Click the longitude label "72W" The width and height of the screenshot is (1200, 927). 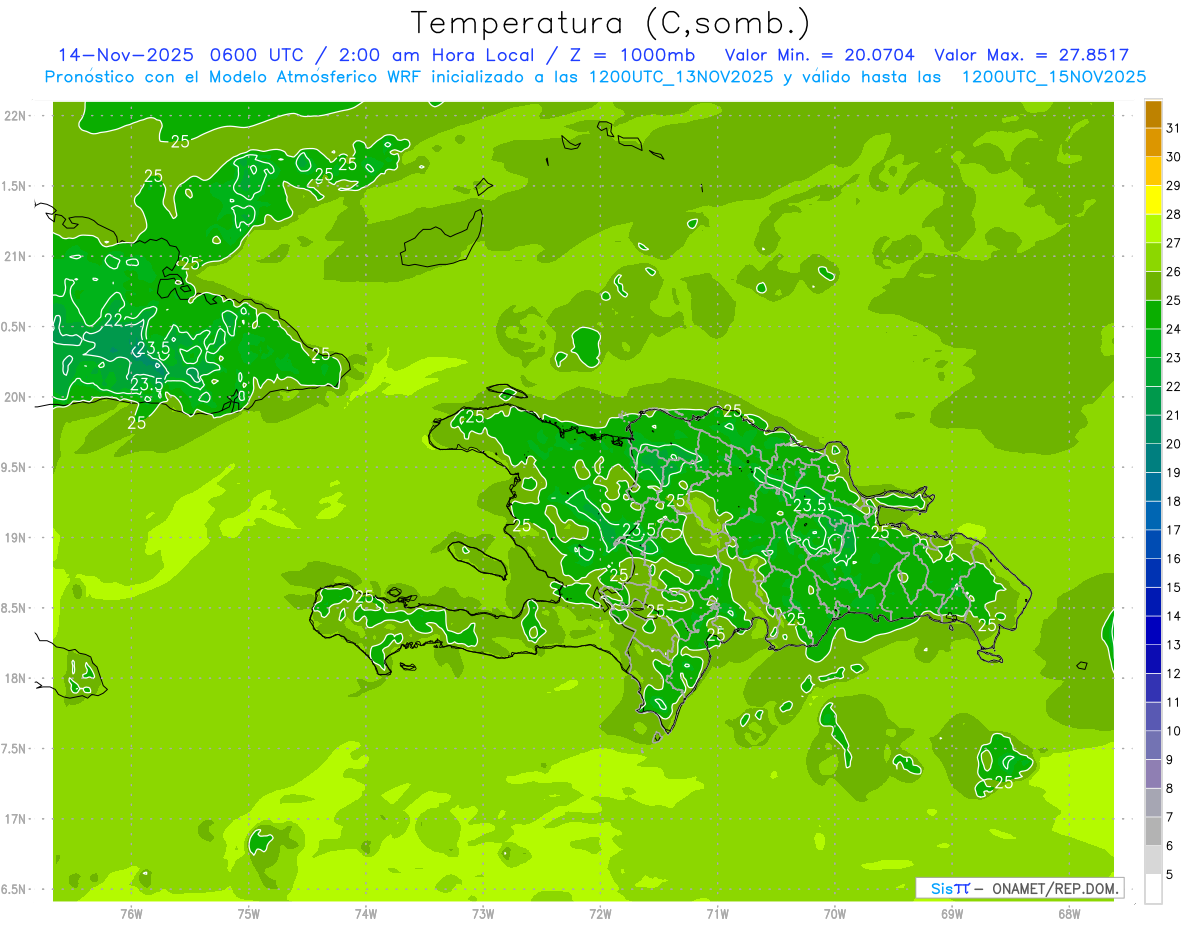click(x=600, y=913)
